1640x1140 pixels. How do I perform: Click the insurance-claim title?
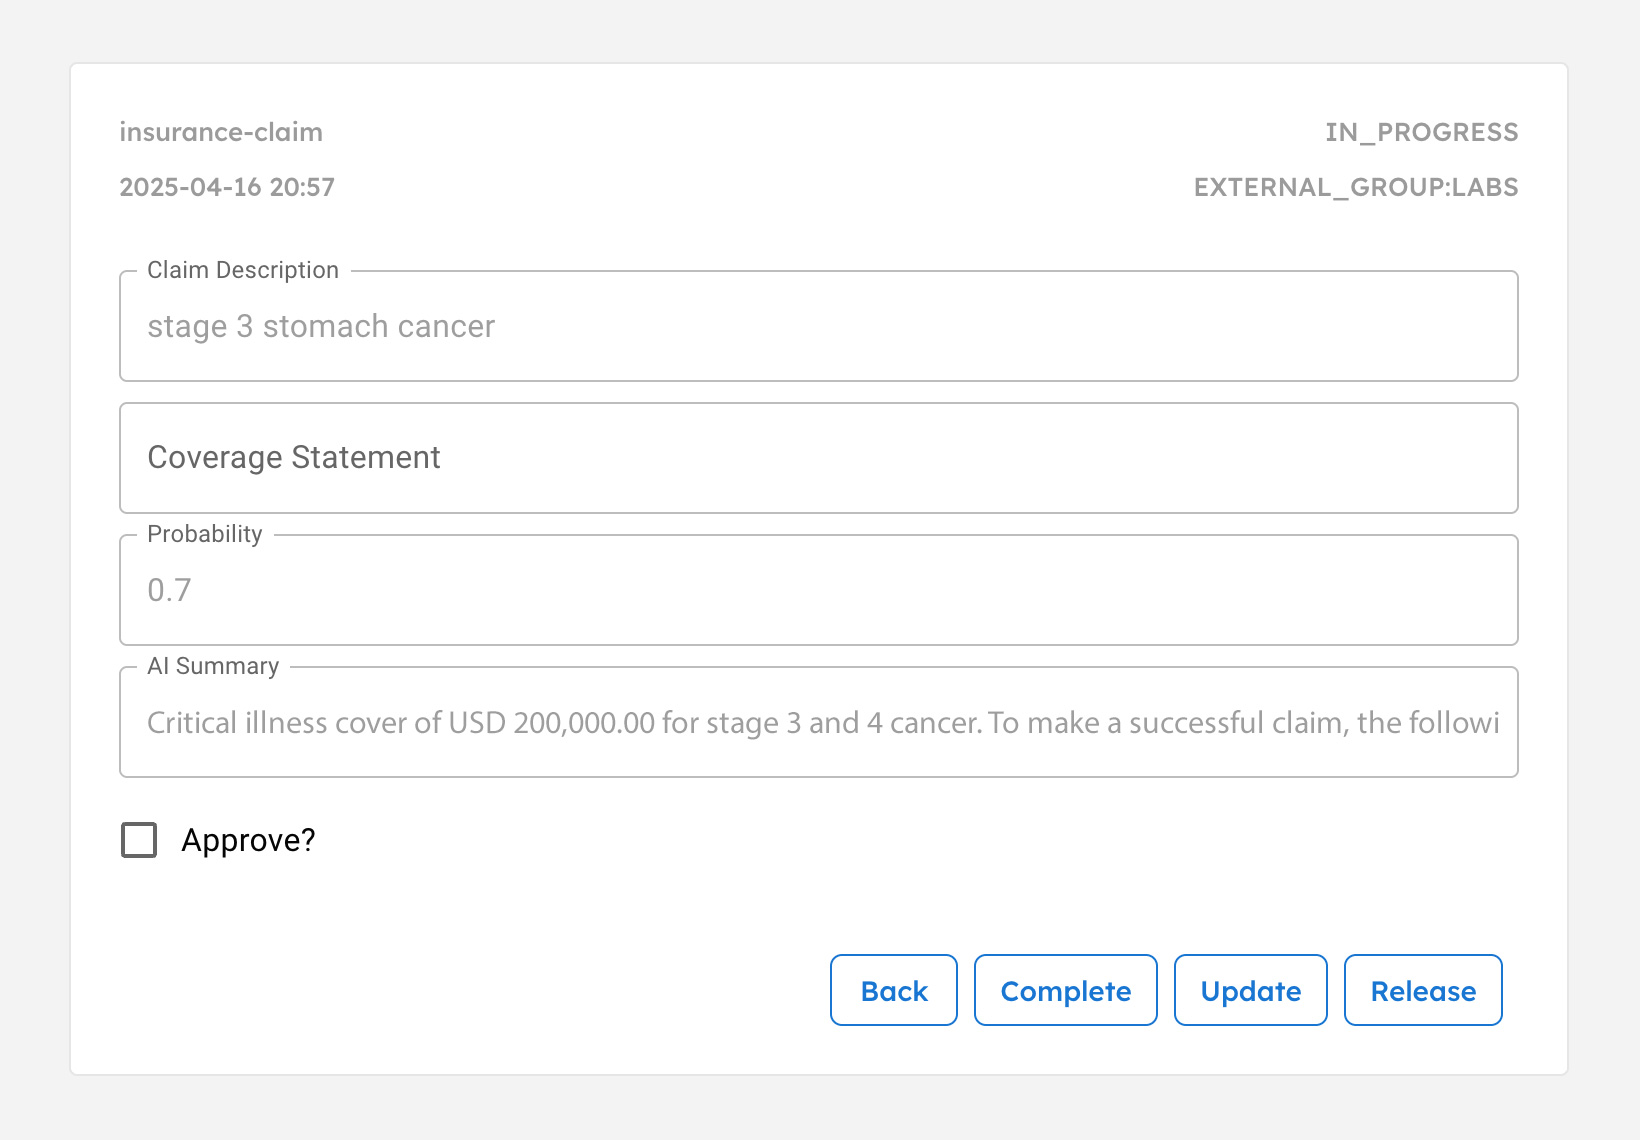click(x=221, y=131)
